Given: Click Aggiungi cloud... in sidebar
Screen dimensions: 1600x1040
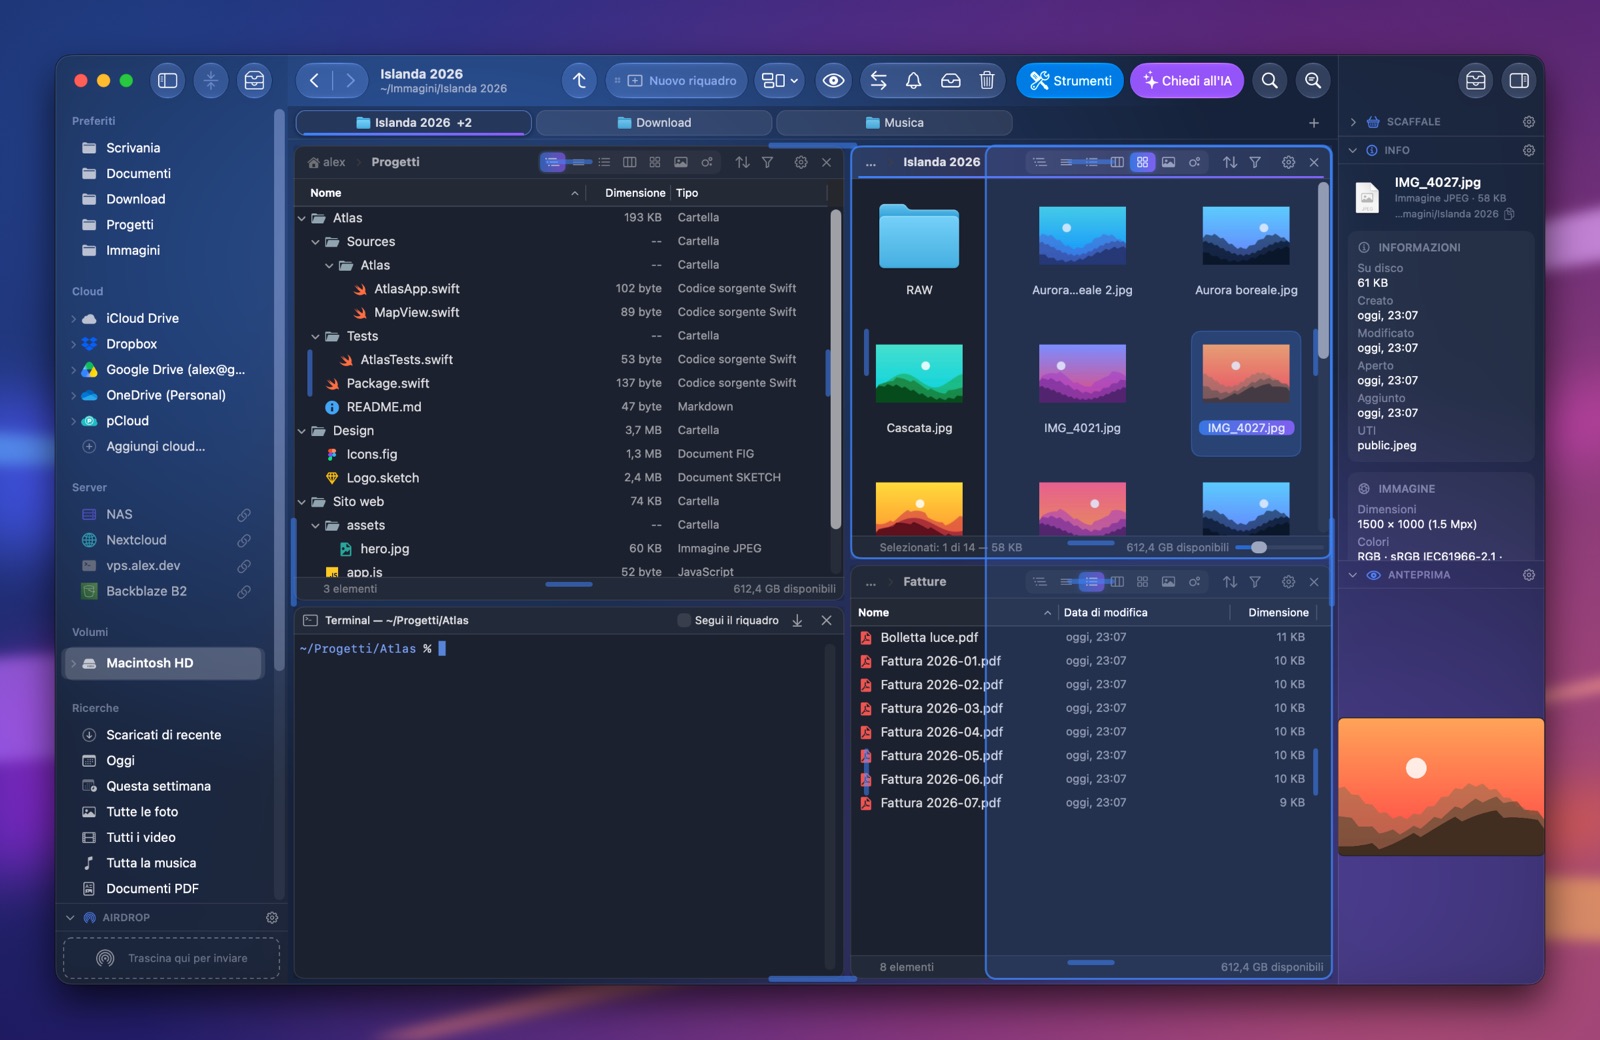Looking at the screenshot, I should pyautogui.click(x=155, y=447).
